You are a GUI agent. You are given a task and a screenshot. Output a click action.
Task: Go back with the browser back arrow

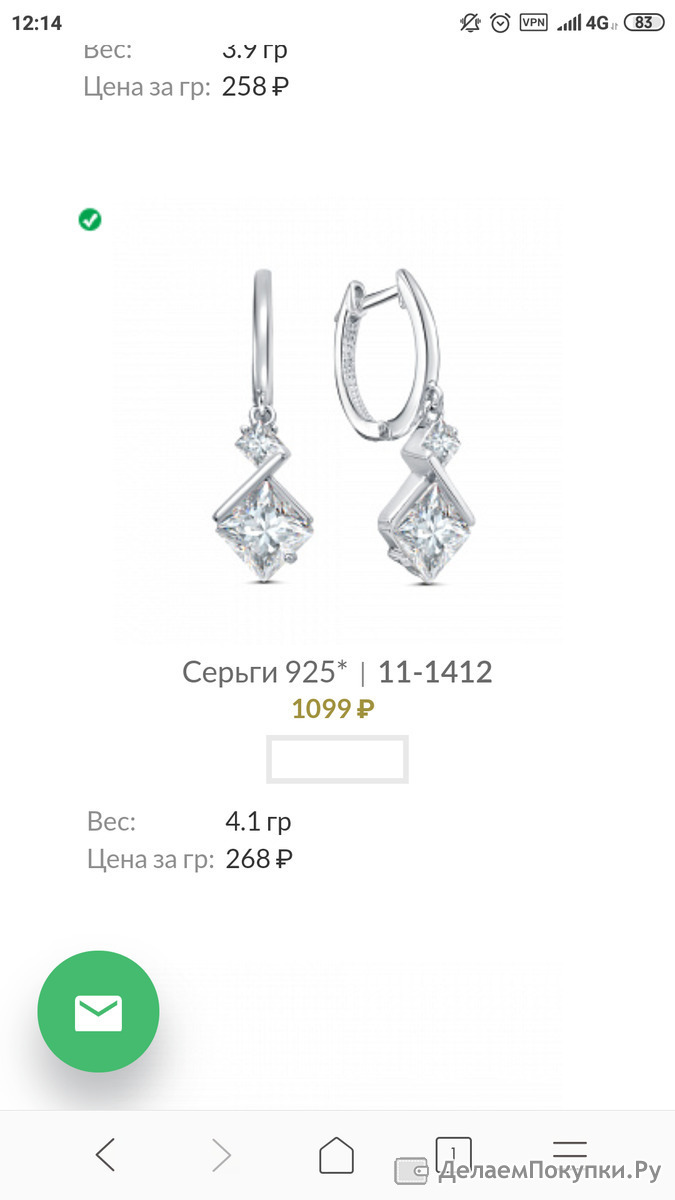[106, 1156]
